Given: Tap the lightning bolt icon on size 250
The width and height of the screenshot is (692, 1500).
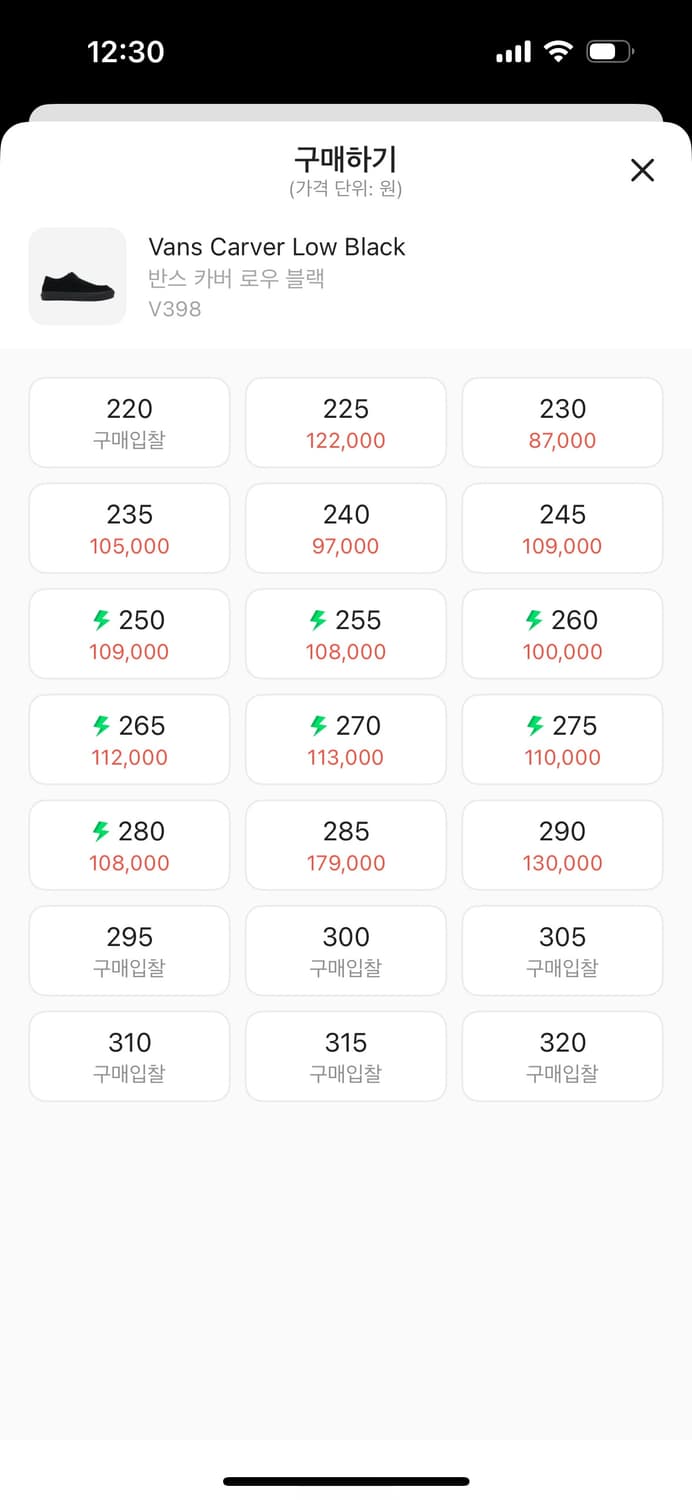Looking at the screenshot, I should pyautogui.click(x=101, y=620).
